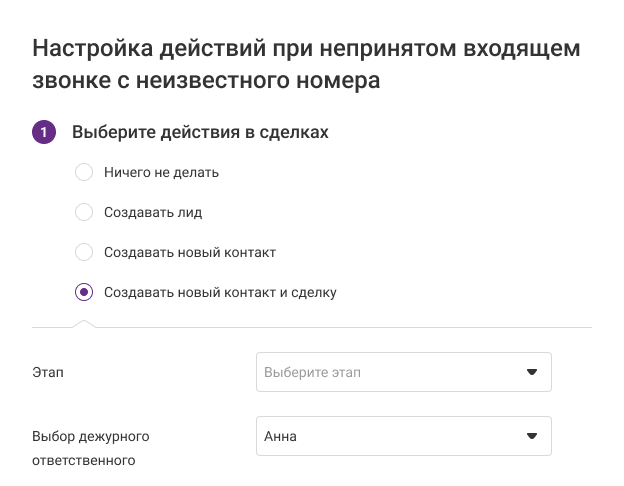Viewport: 624px width, 486px height.
Task: Click the "Выбор дежурного ответственного" field label
Action: (90, 448)
